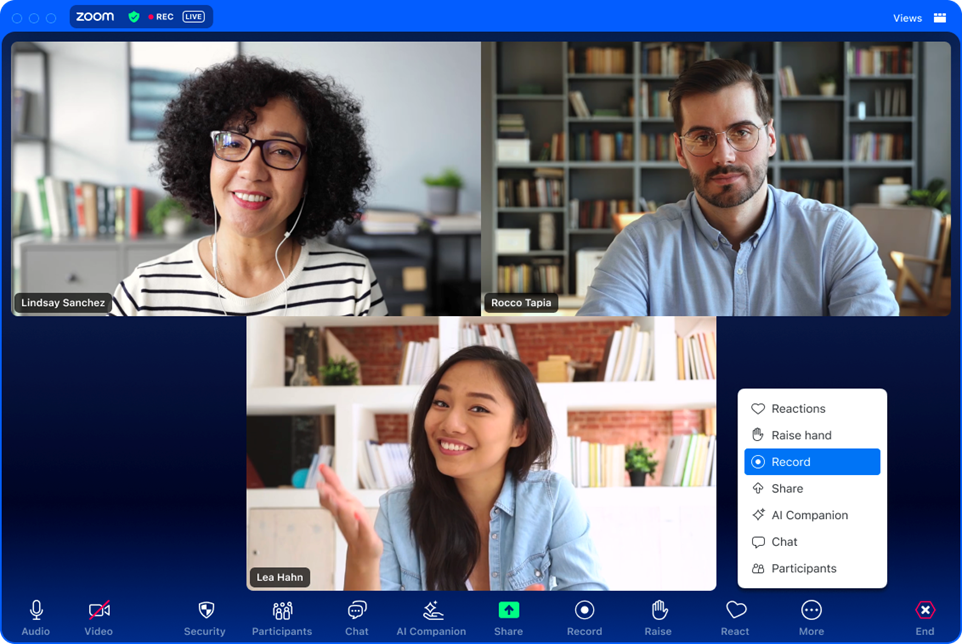This screenshot has height=644, width=962.
Task: Open the Views layout selector
Action: pyautogui.click(x=920, y=18)
